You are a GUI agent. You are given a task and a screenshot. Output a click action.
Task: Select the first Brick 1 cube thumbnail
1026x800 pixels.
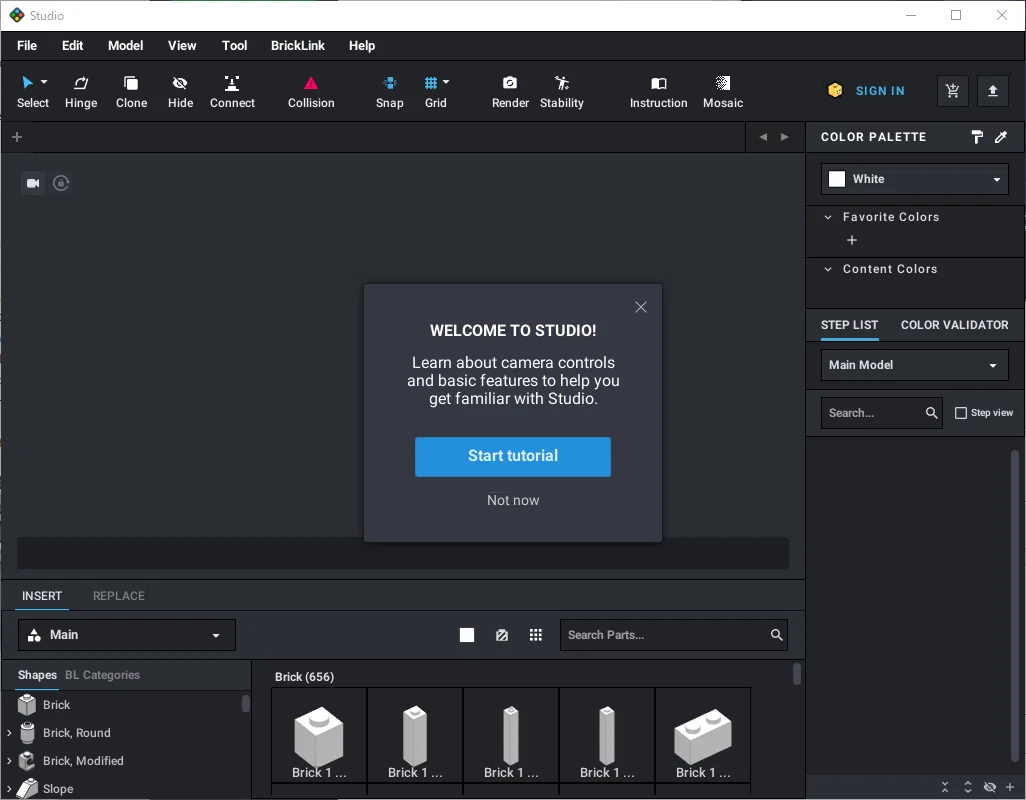pyautogui.click(x=319, y=735)
